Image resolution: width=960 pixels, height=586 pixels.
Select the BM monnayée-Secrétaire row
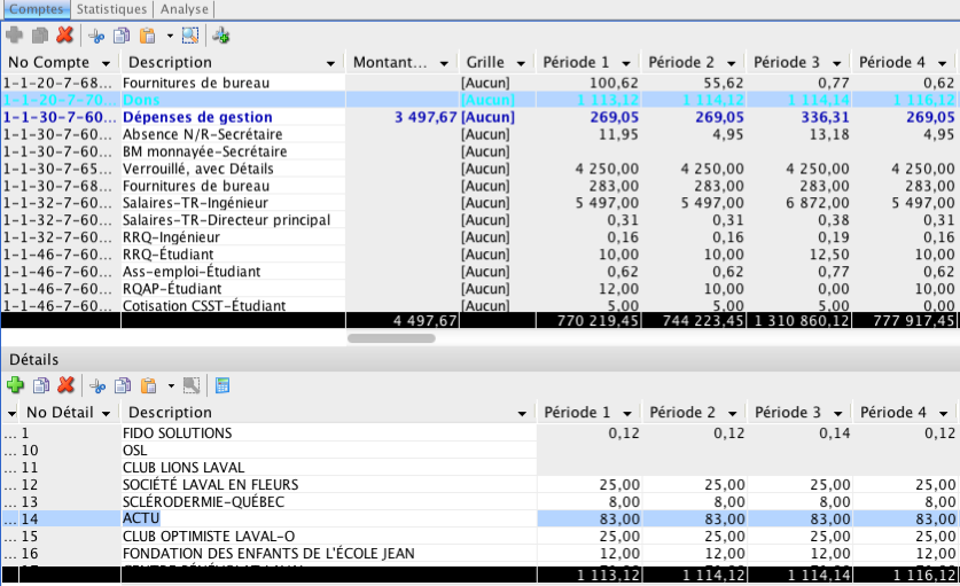(480, 151)
